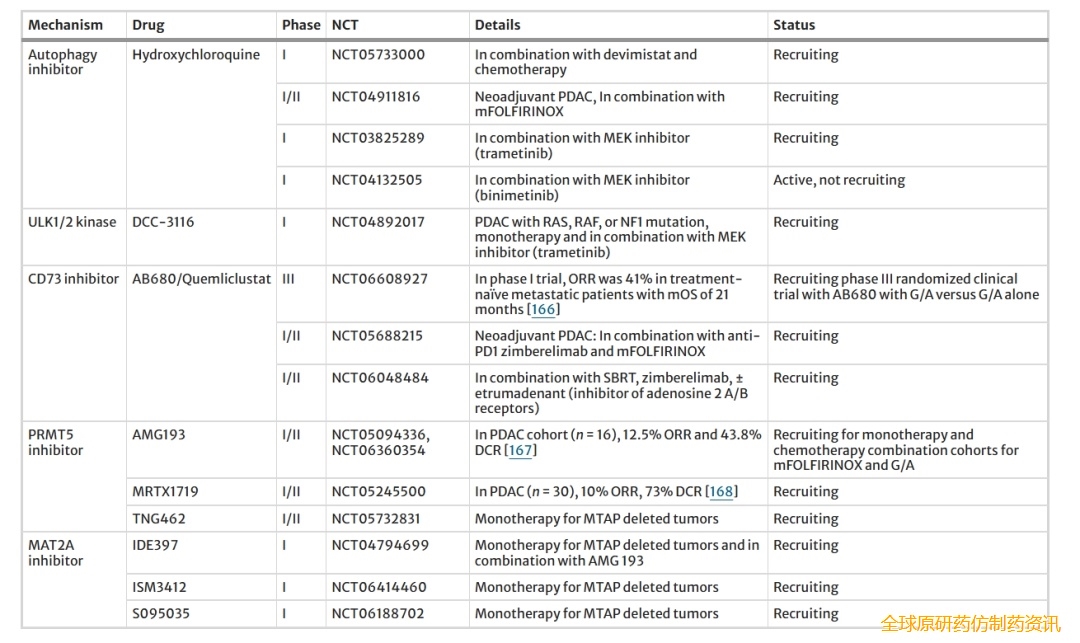Image resolution: width=1080 pixels, height=643 pixels.
Task: Open citation link 167
Action: pos(520,450)
